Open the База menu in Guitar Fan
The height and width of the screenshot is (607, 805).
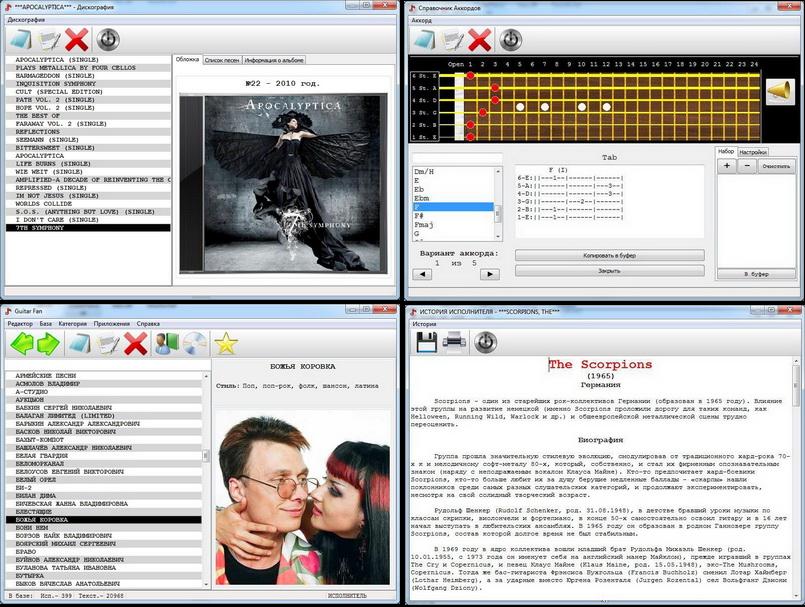pyautogui.click(x=46, y=324)
